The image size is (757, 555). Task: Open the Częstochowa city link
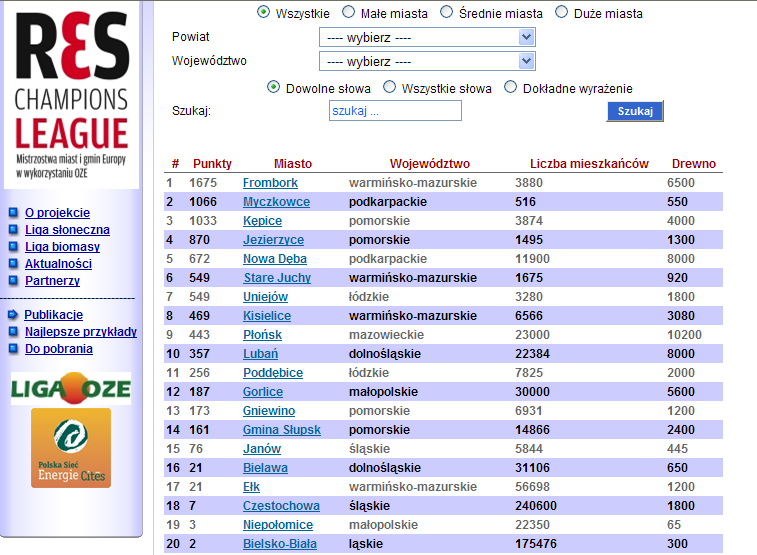281,506
